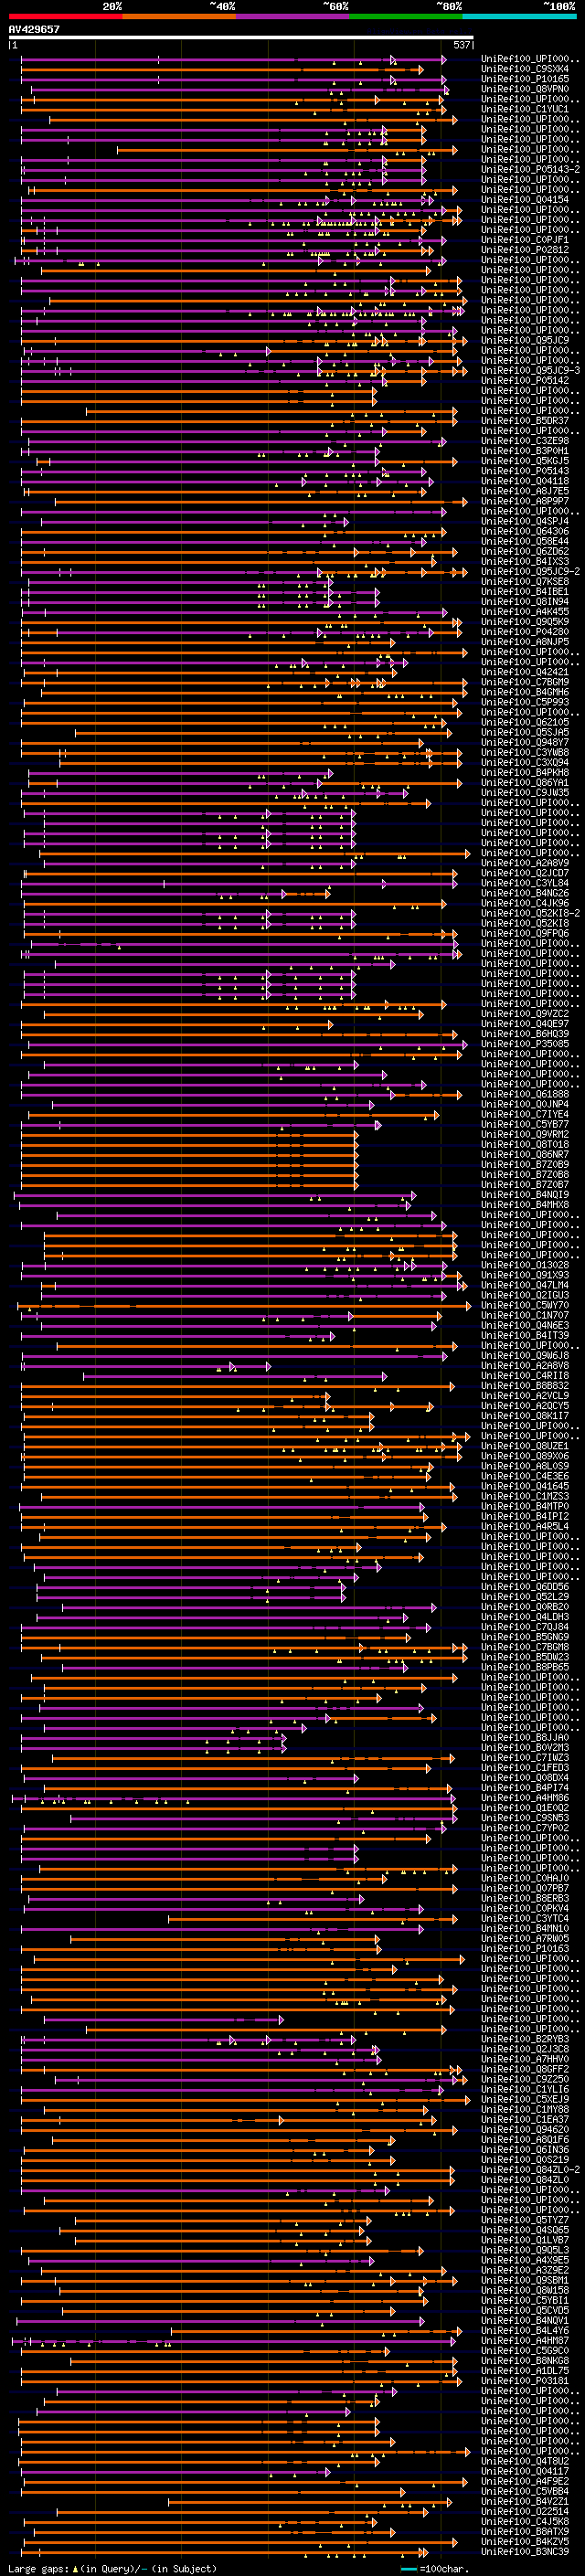Viewport: 585px width, 2576px height.
Task: Select hit UniRef100_B4IT39
Action: click(525, 1336)
